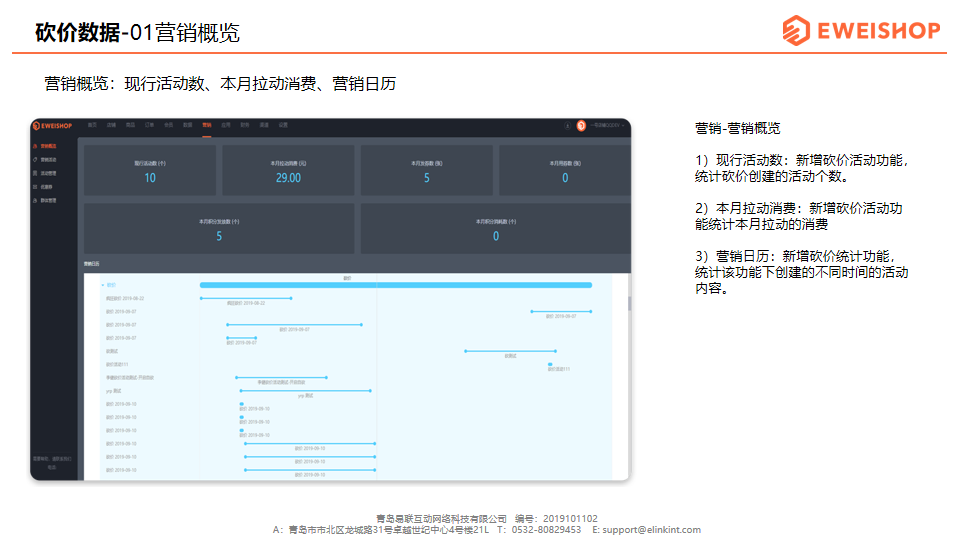Click the yp 测试 timeline bar
Screen dimensions: 960x540
coord(306,391)
